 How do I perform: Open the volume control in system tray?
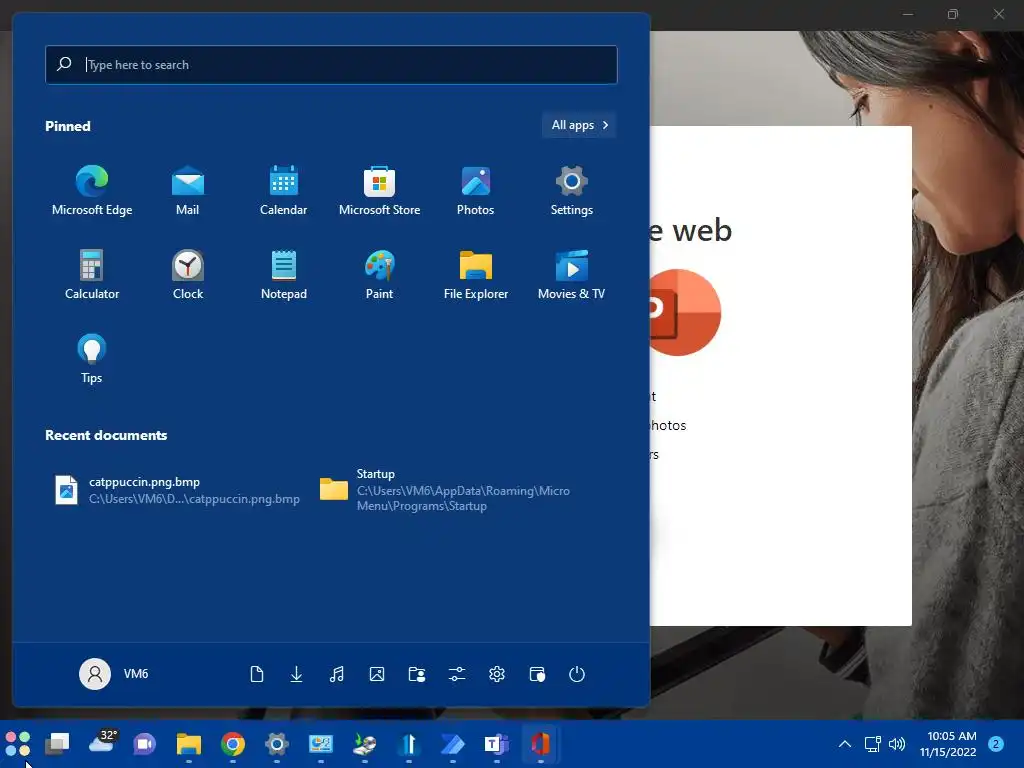click(x=897, y=744)
